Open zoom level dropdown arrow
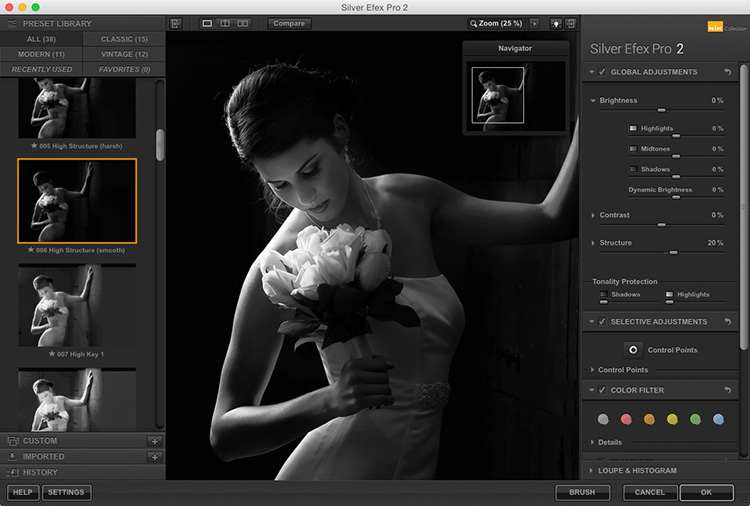 click(x=535, y=23)
